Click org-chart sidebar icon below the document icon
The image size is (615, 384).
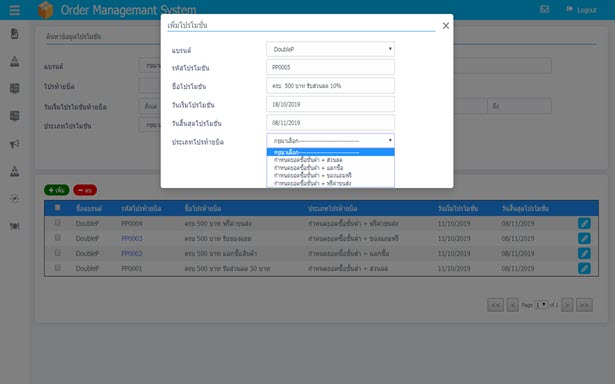click(15, 61)
